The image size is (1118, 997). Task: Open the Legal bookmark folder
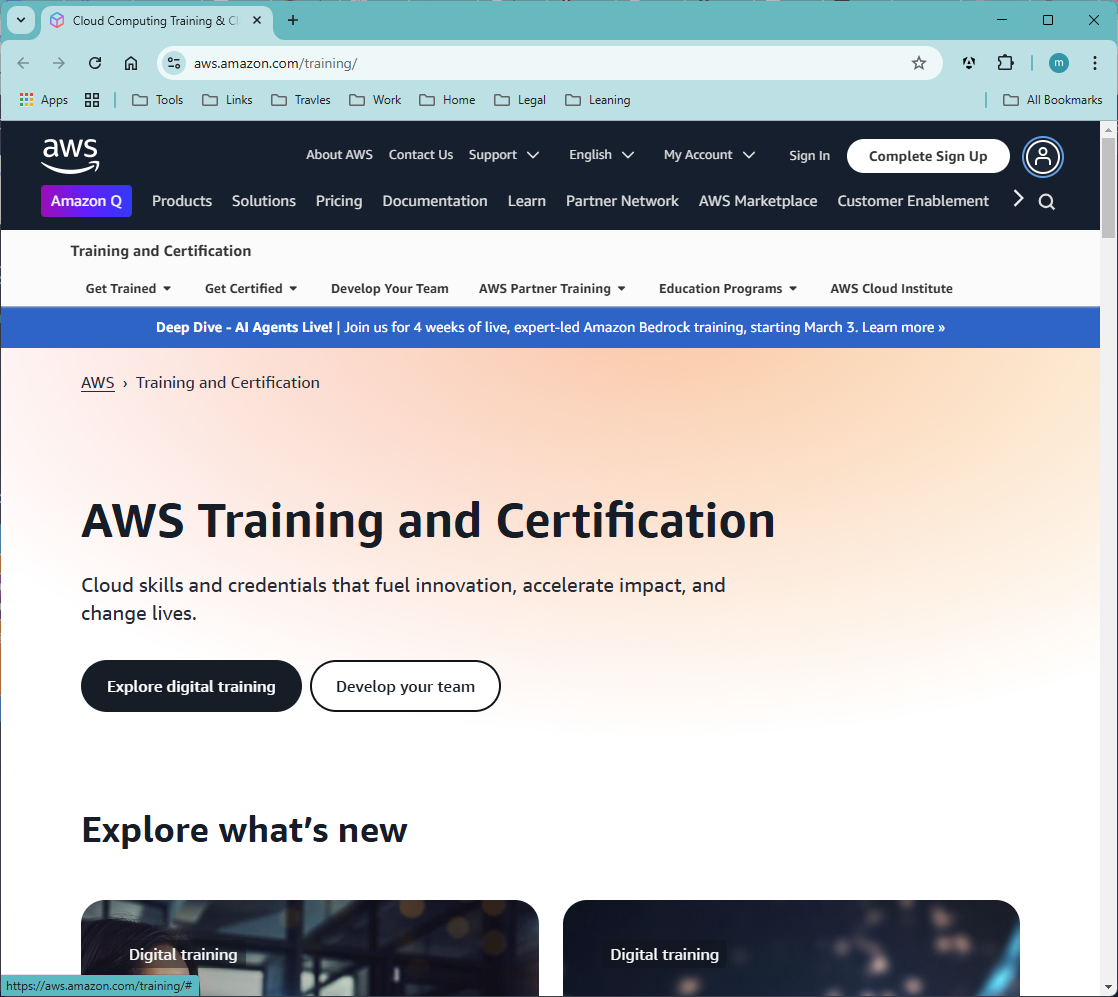(x=520, y=100)
